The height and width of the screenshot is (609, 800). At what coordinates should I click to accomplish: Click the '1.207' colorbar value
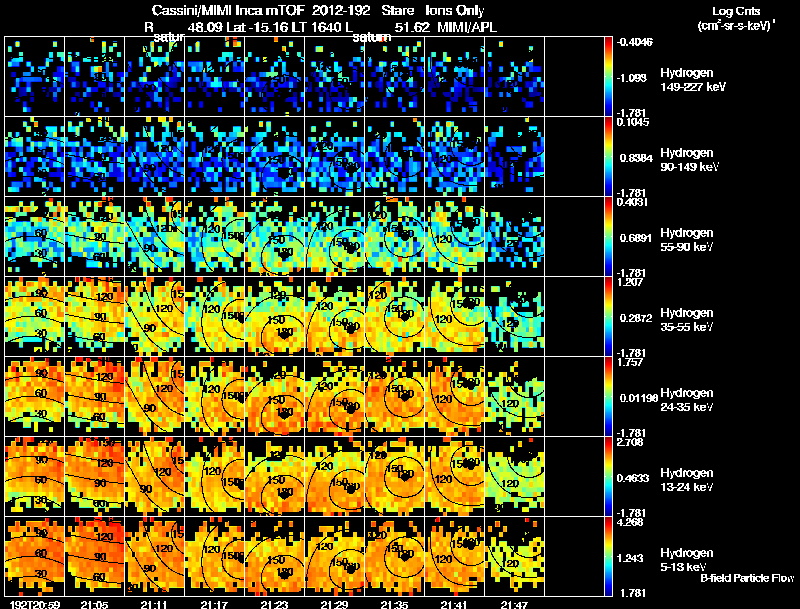pos(630,282)
